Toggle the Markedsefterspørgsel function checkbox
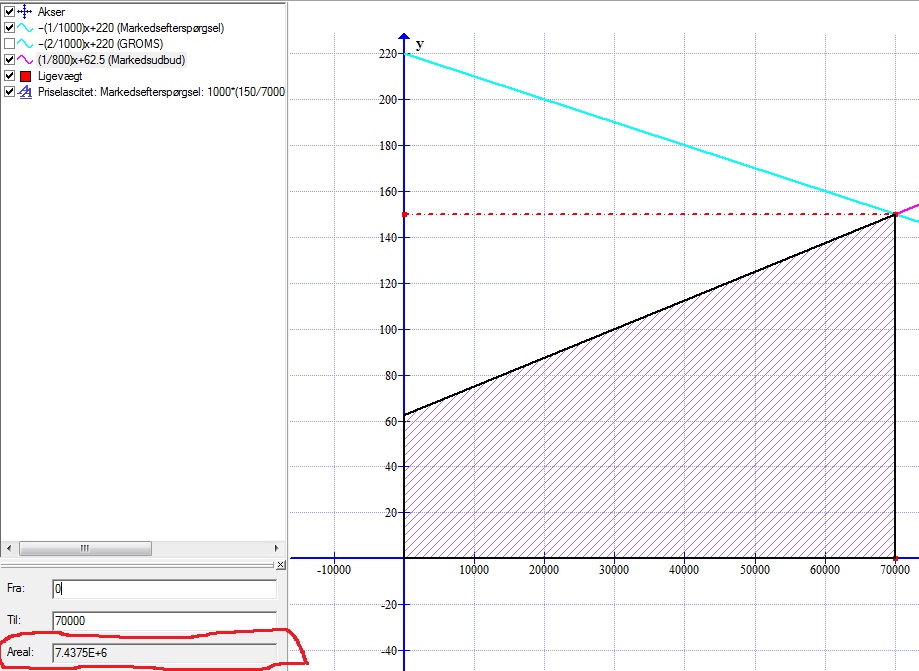Screen dimensions: 919x671 (x=9, y=28)
